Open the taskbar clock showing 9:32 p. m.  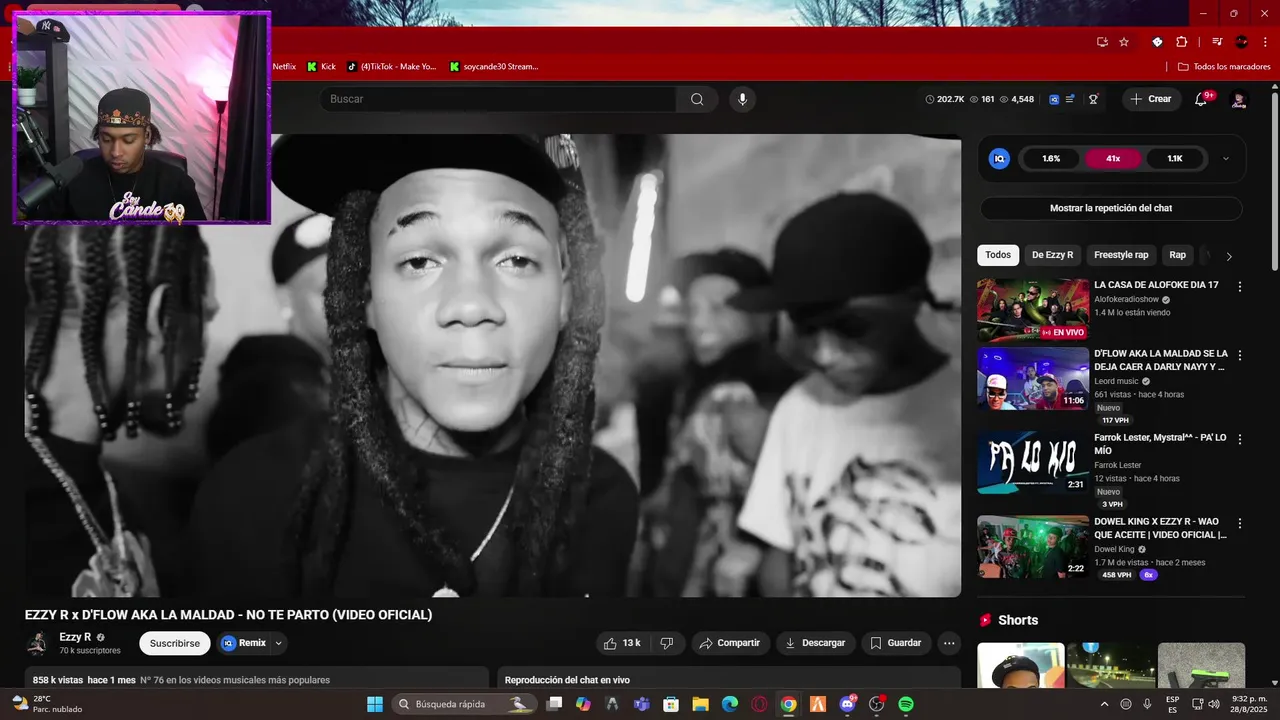coord(1248,704)
